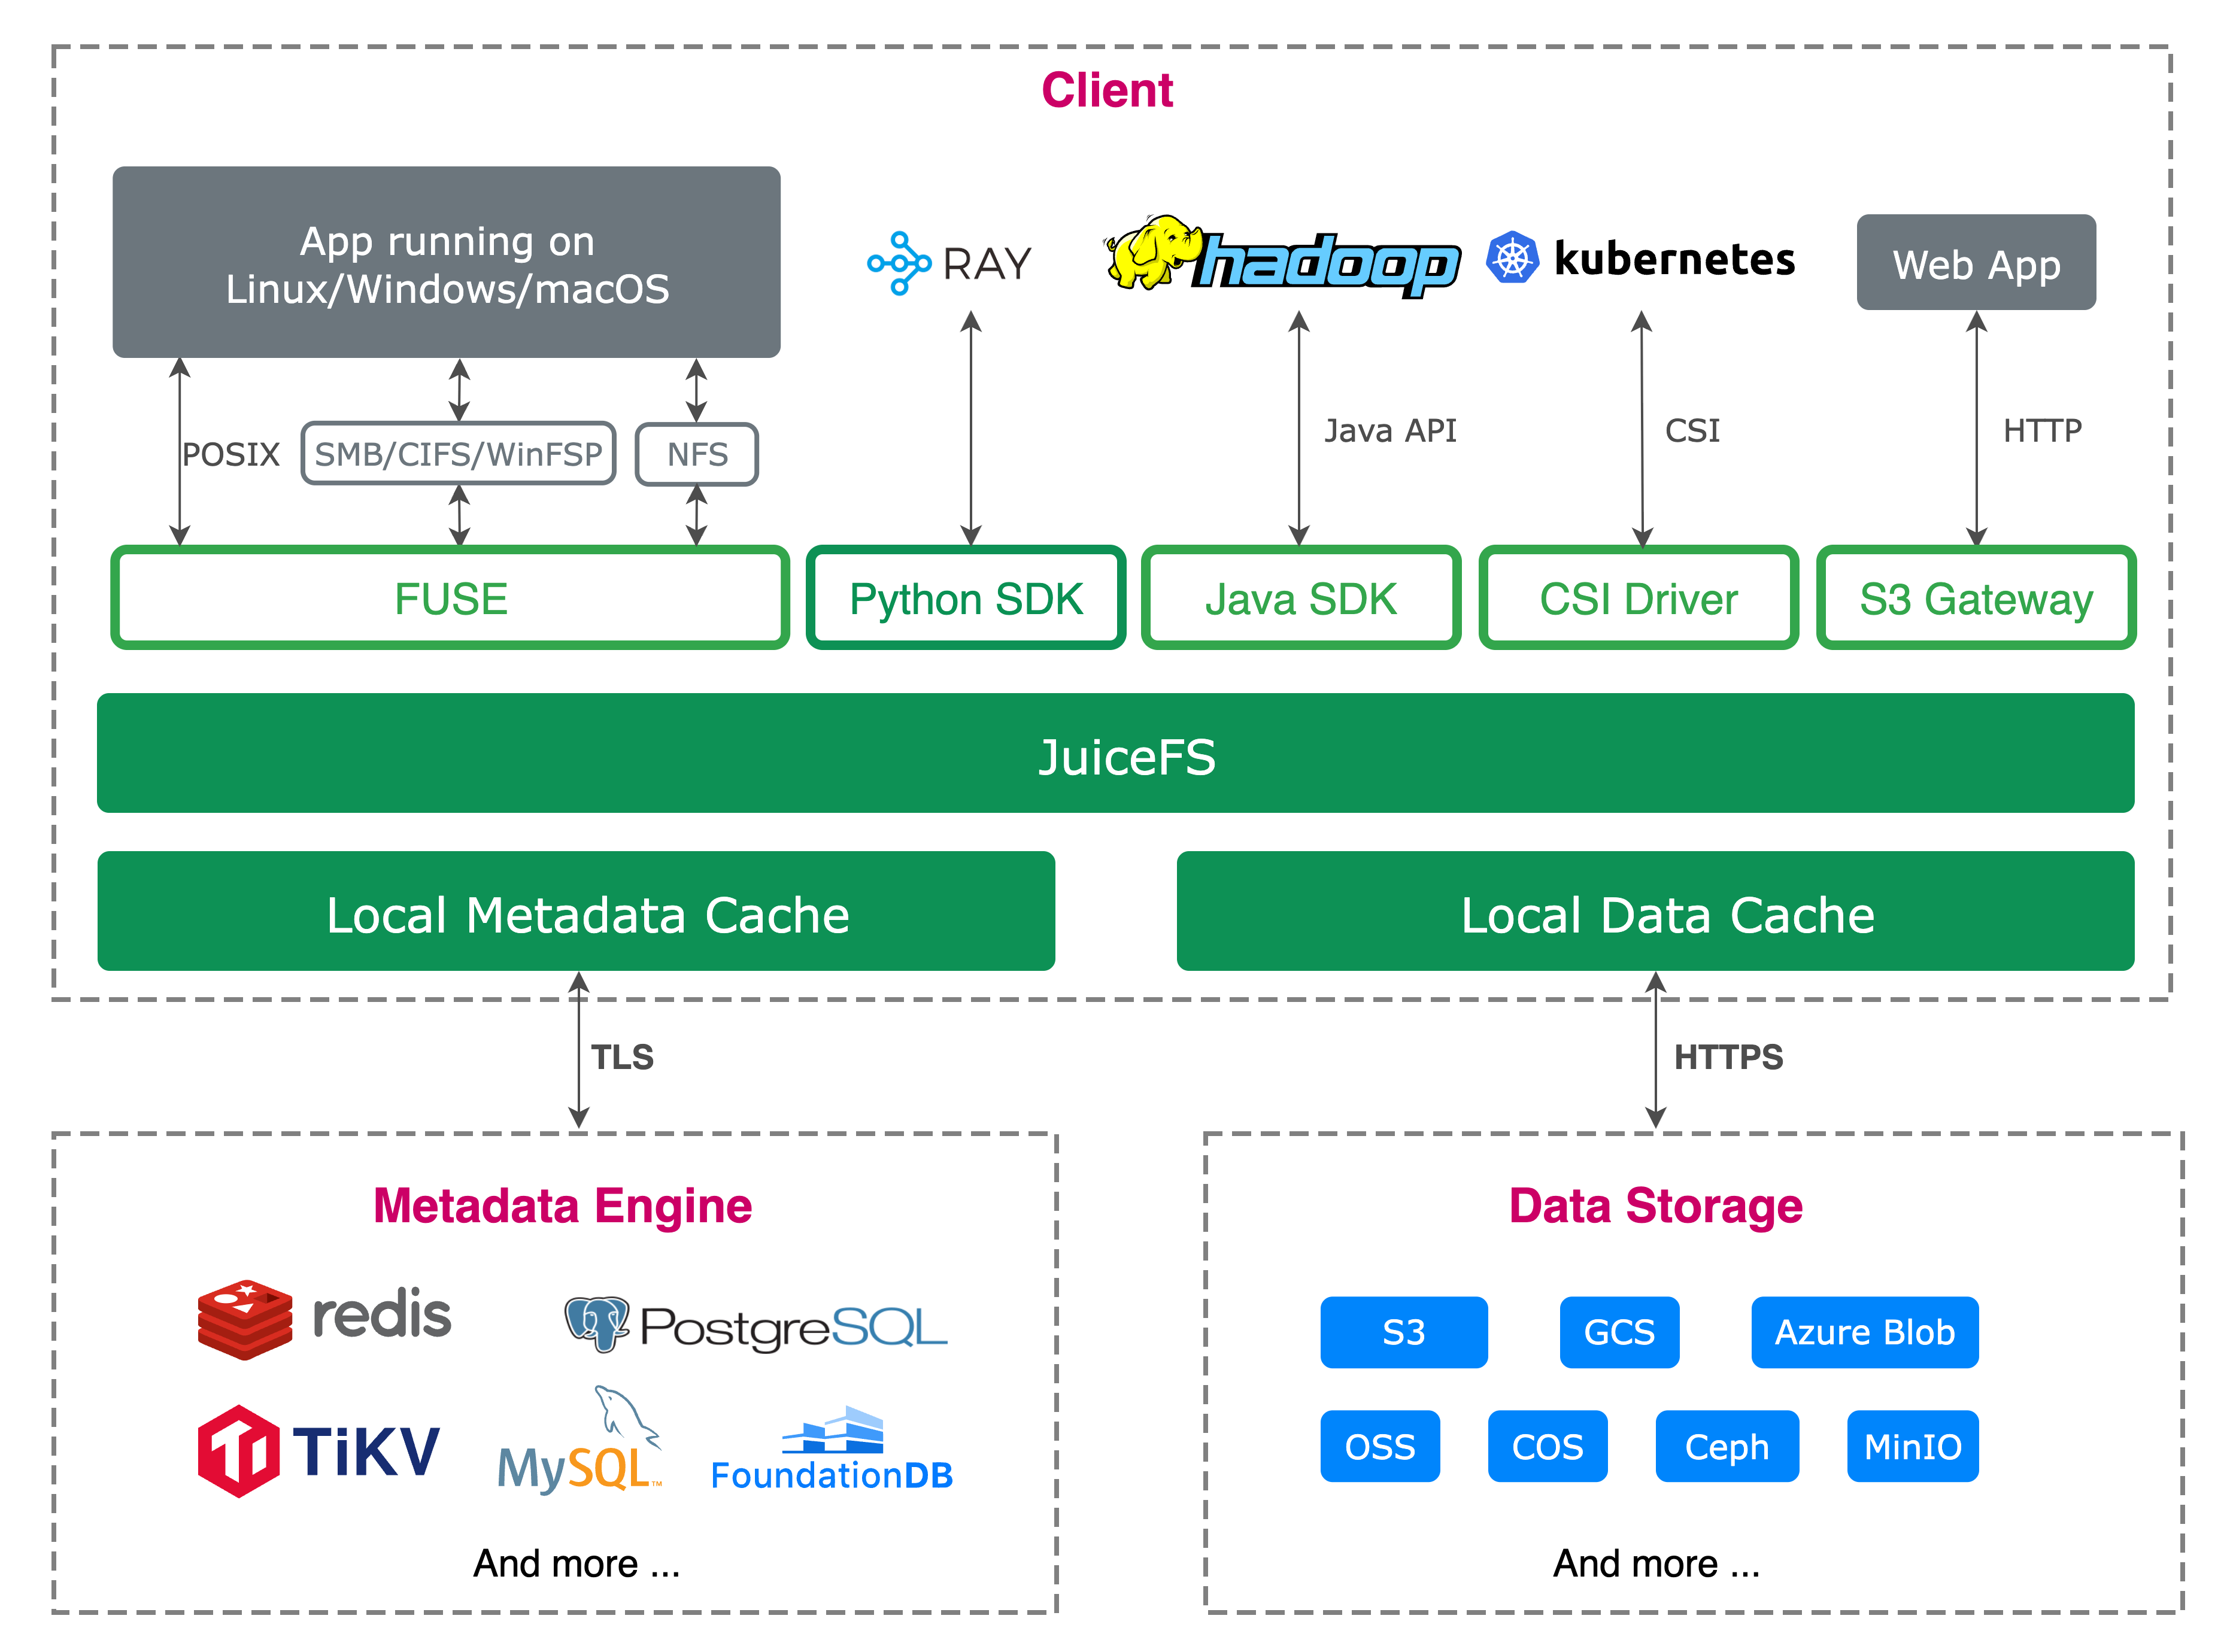
Task: Select the FUSE box
Action: point(450,598)
